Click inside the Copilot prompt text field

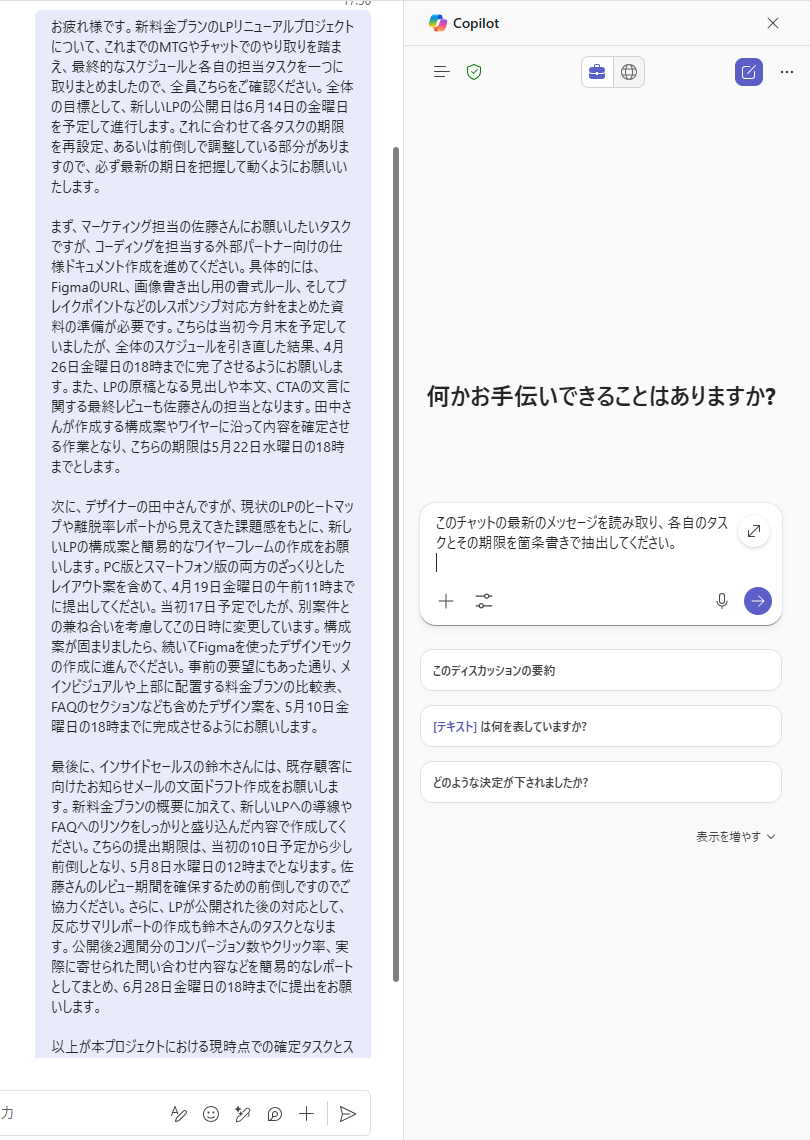(582, 542)
